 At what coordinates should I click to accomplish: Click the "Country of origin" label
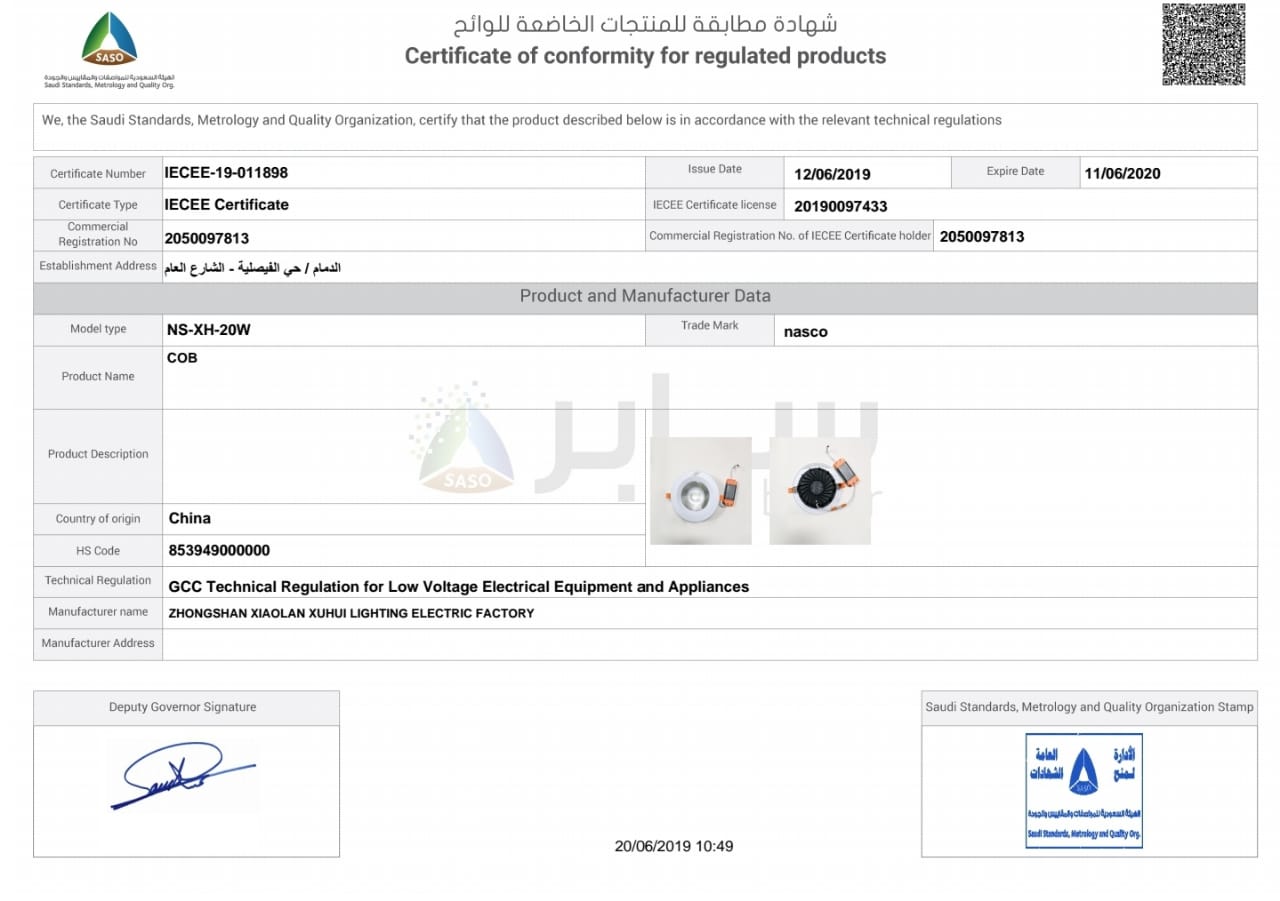[98, 519]
